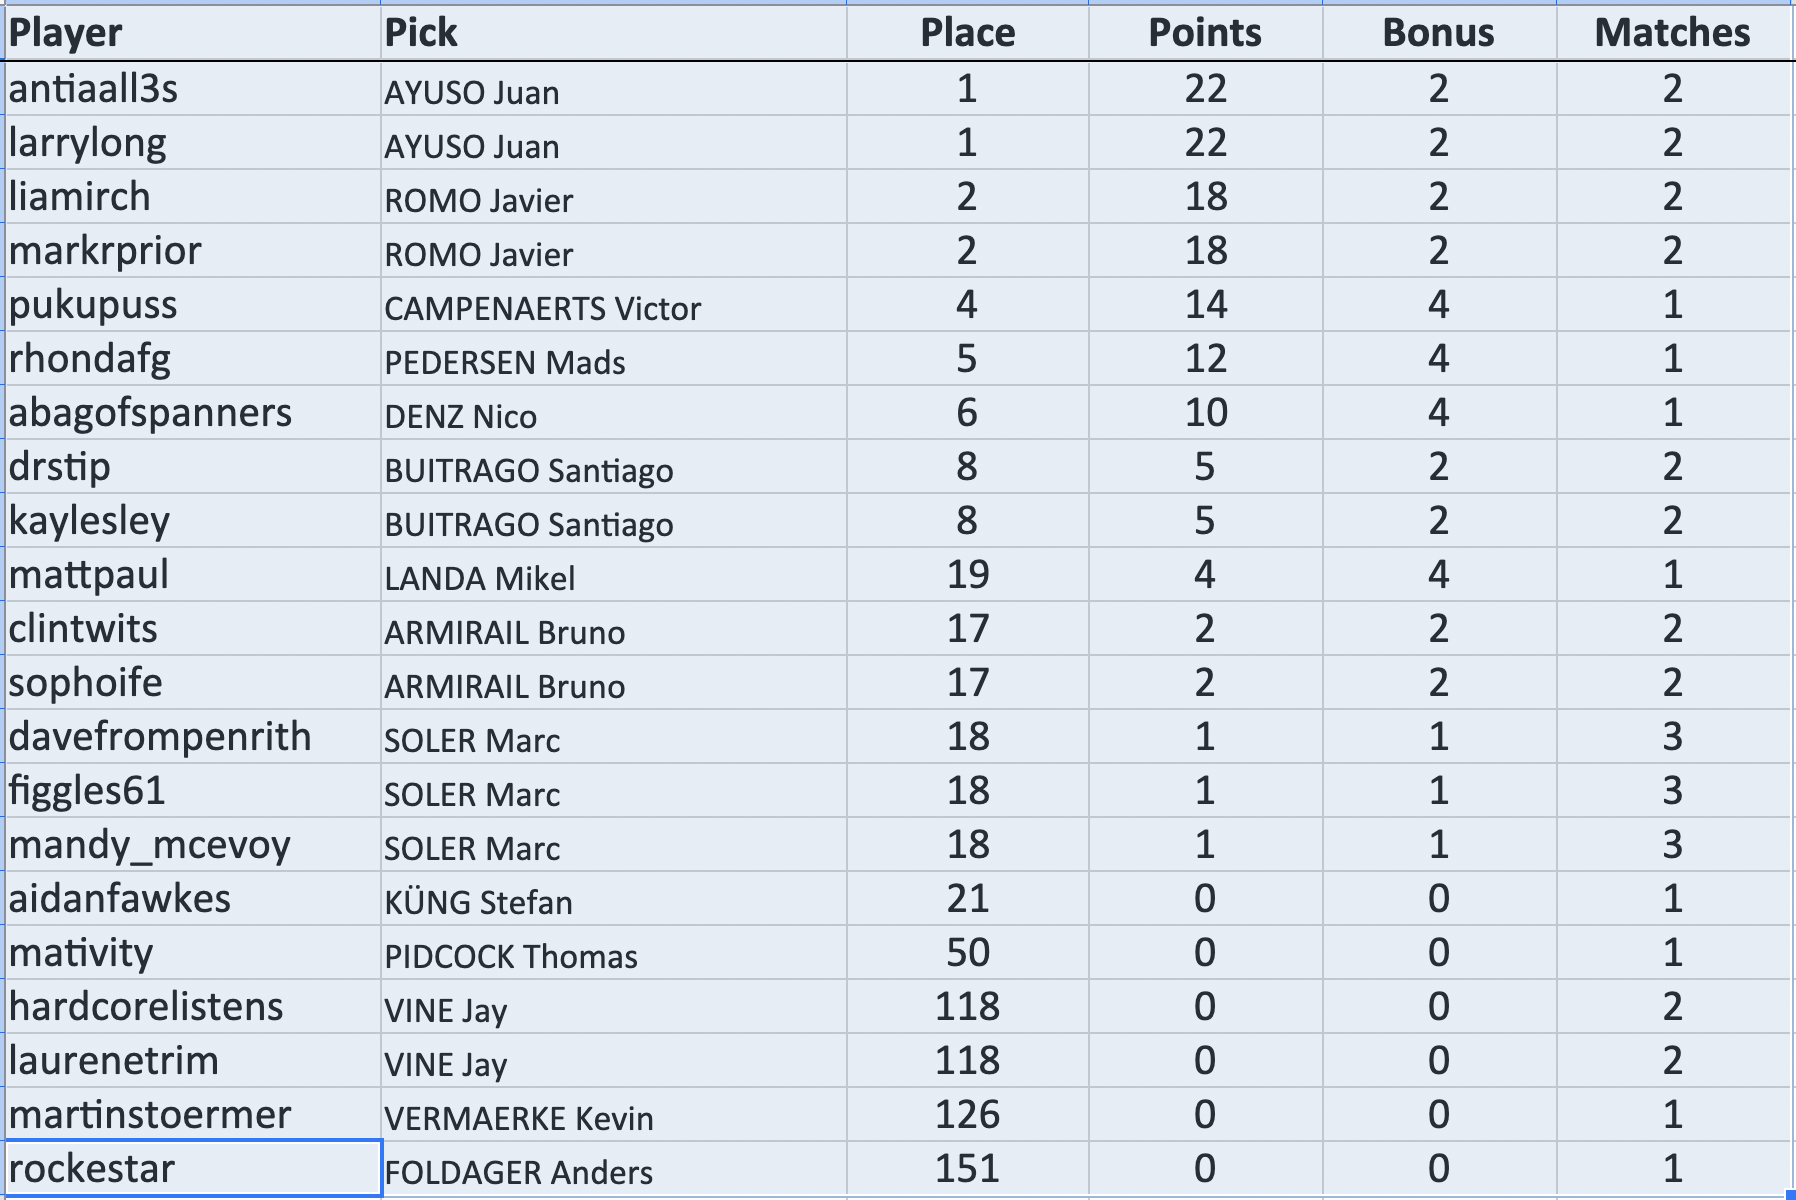
Task: Click the Bonus header cell
Action: click(x=1438, y=33)
